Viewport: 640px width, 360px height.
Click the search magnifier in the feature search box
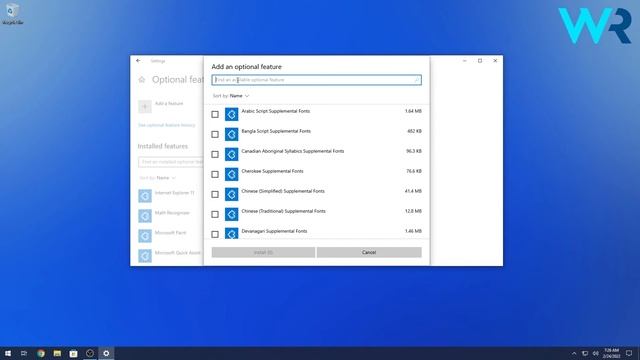417,80
